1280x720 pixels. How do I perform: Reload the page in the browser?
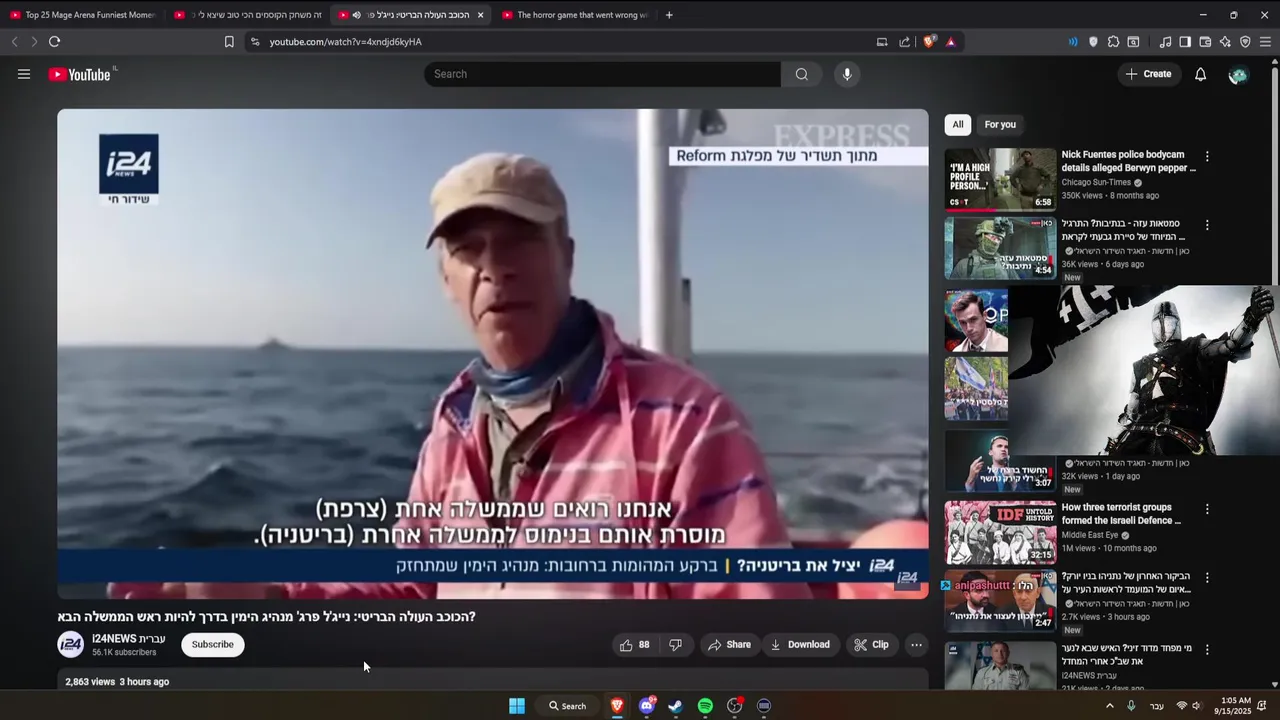54,42
